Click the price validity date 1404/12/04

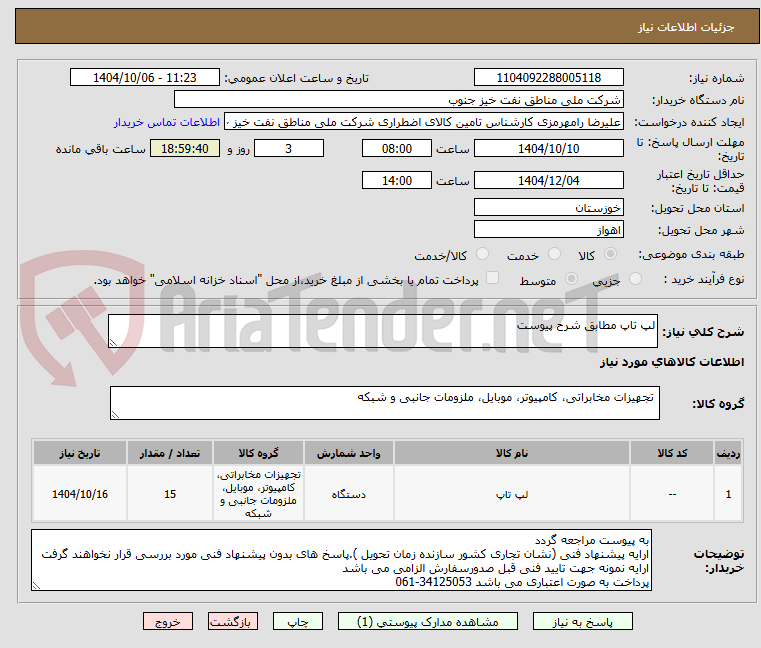click(x=548, y=181)
